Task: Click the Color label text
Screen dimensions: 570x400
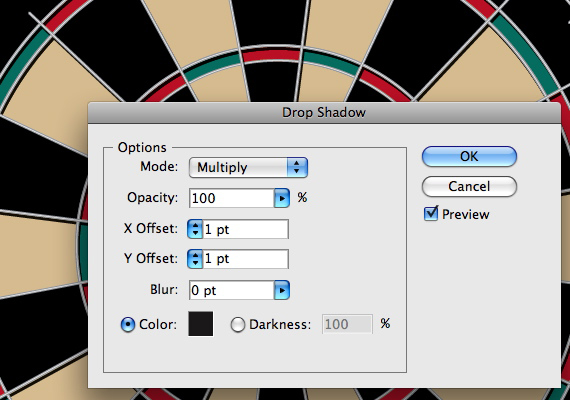Action: pyautogui.click(x=158, y=324)
